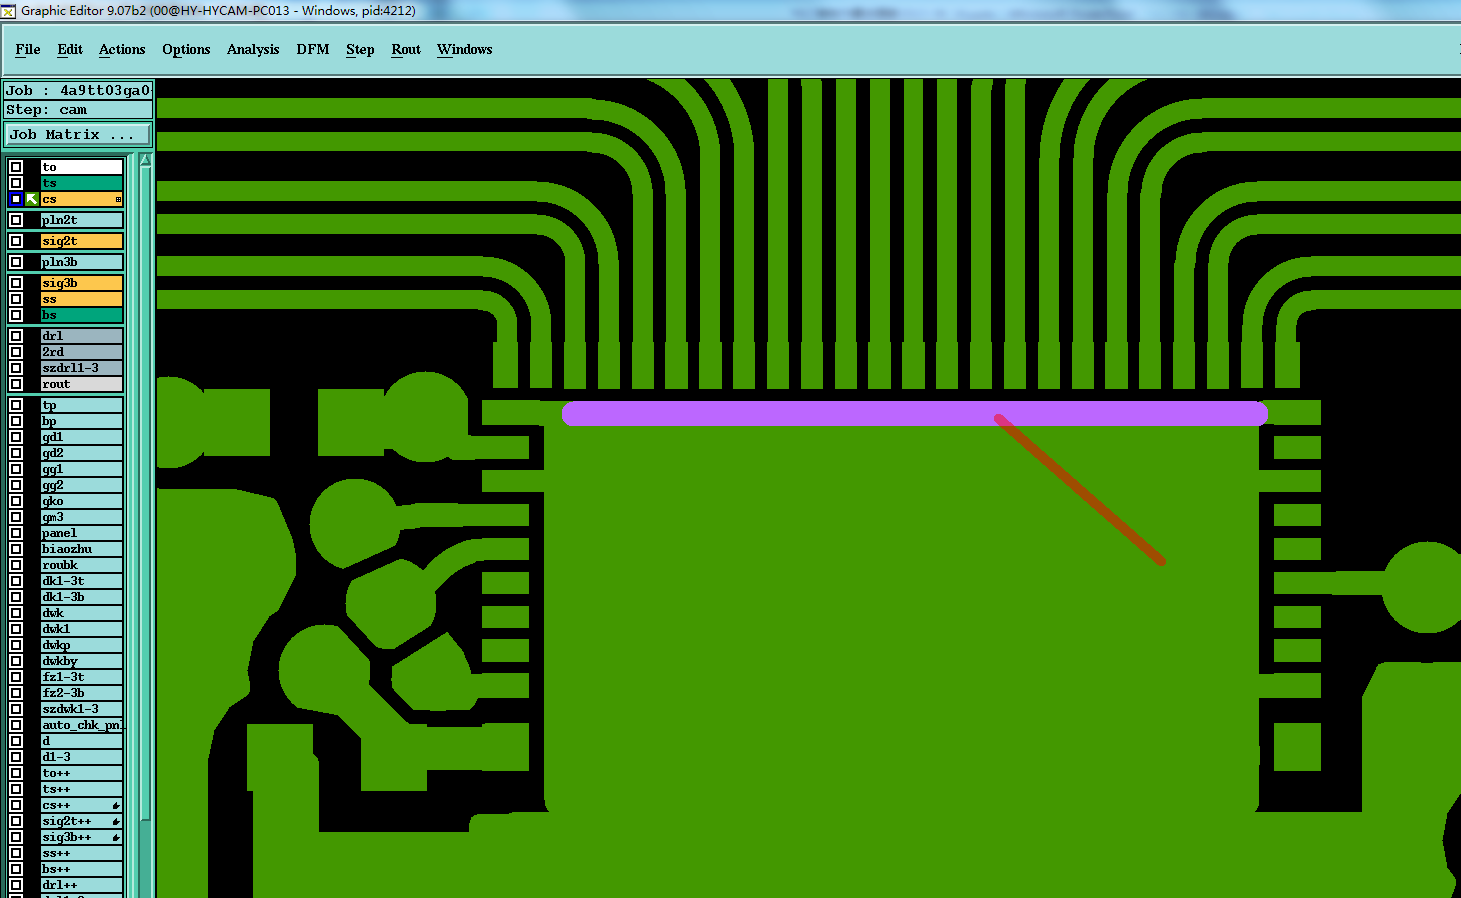
Task: Open the Rout menu
Action: (x=406, y=49)
